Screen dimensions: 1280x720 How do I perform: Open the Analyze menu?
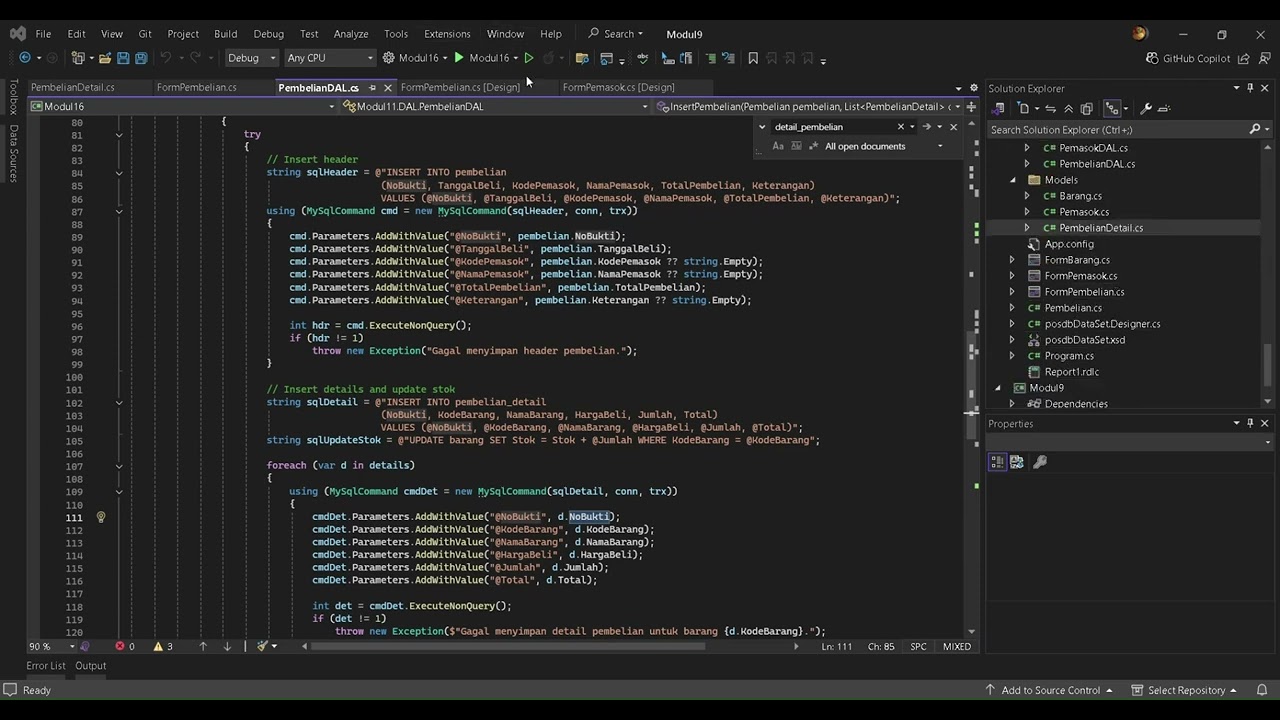351,33
